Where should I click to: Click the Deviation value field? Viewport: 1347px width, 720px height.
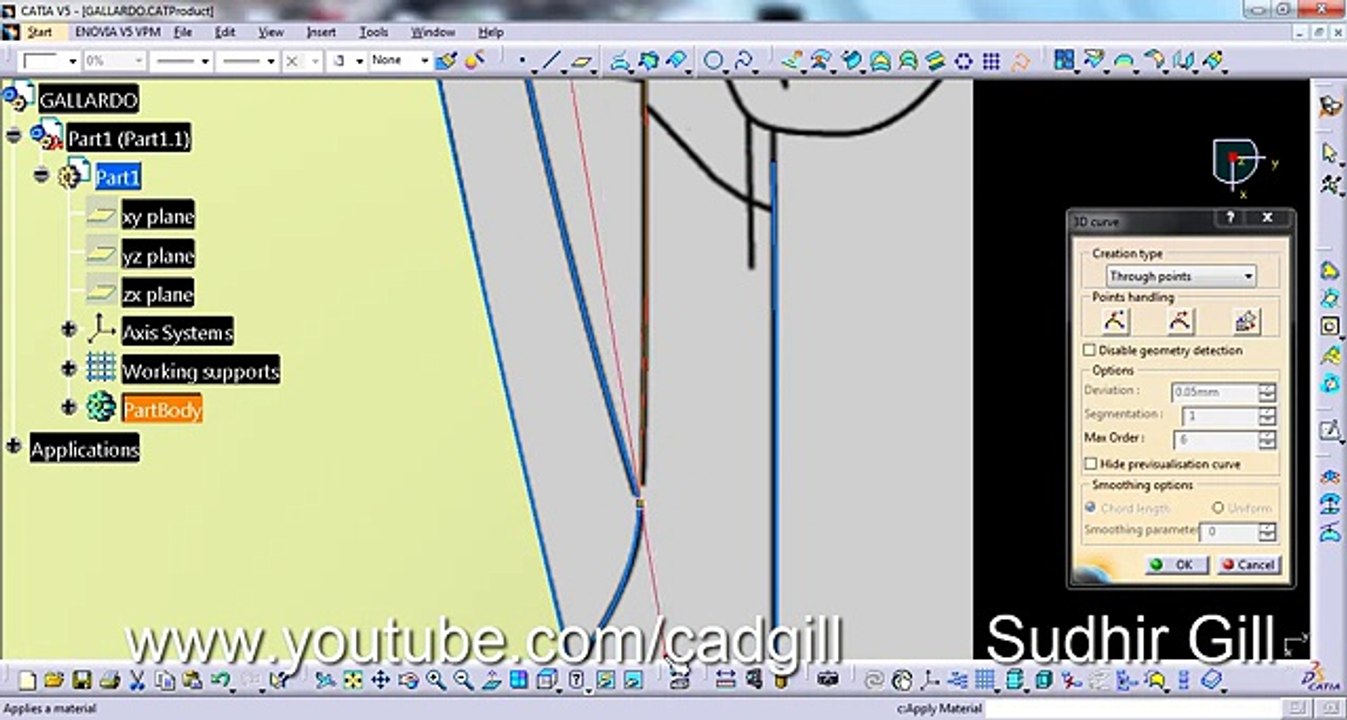pos(1214,392)
